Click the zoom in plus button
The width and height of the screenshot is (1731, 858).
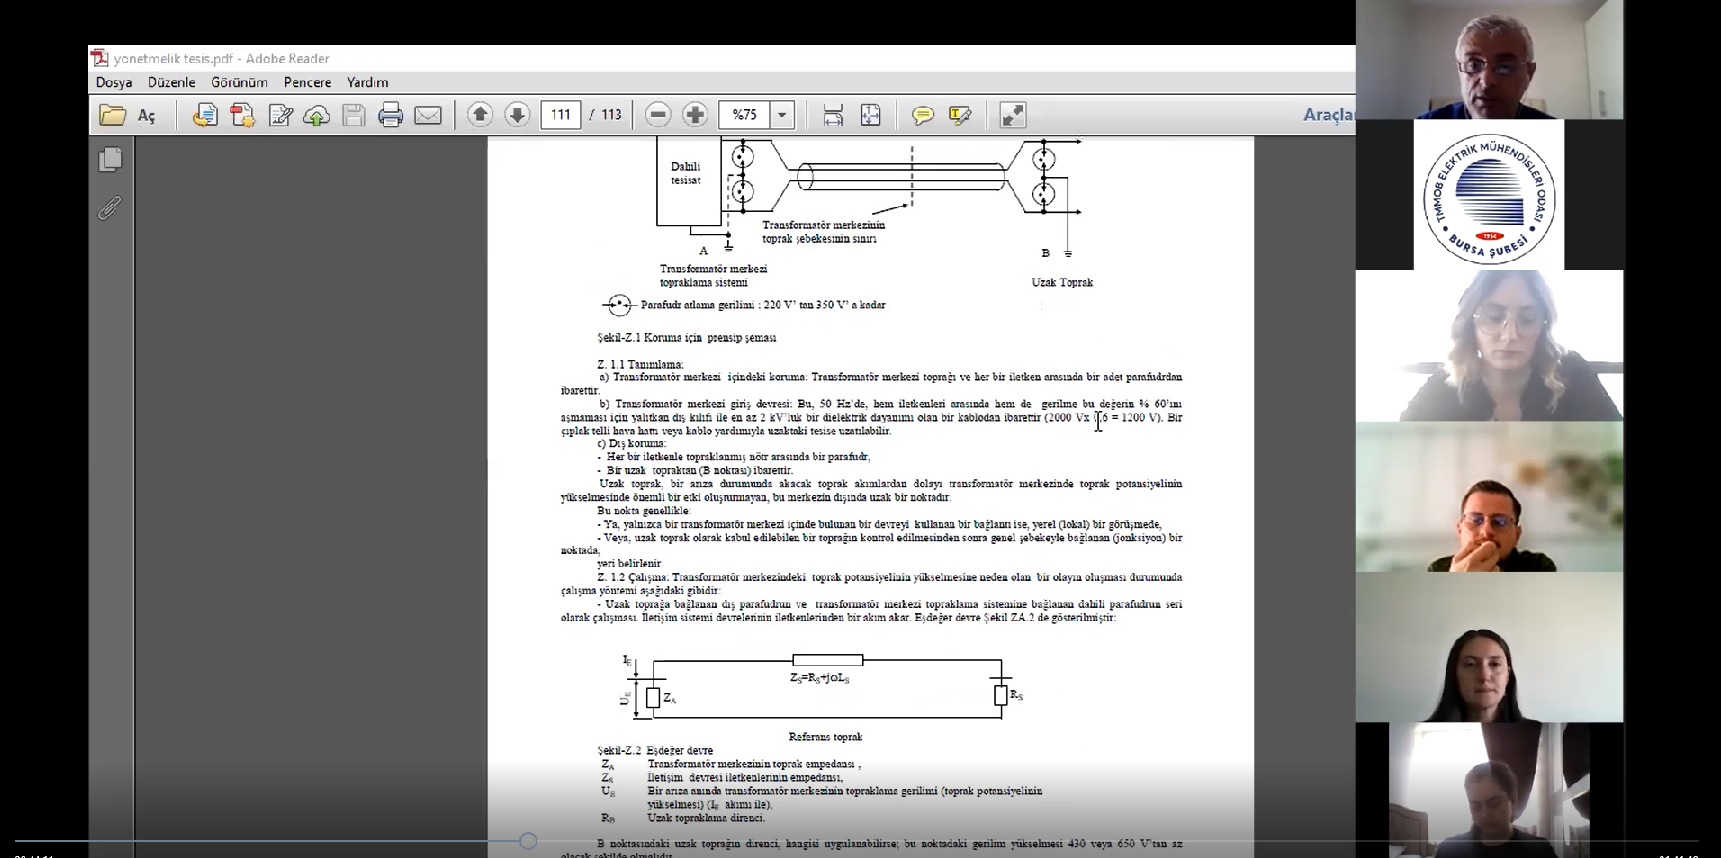(x=695, y=115)
